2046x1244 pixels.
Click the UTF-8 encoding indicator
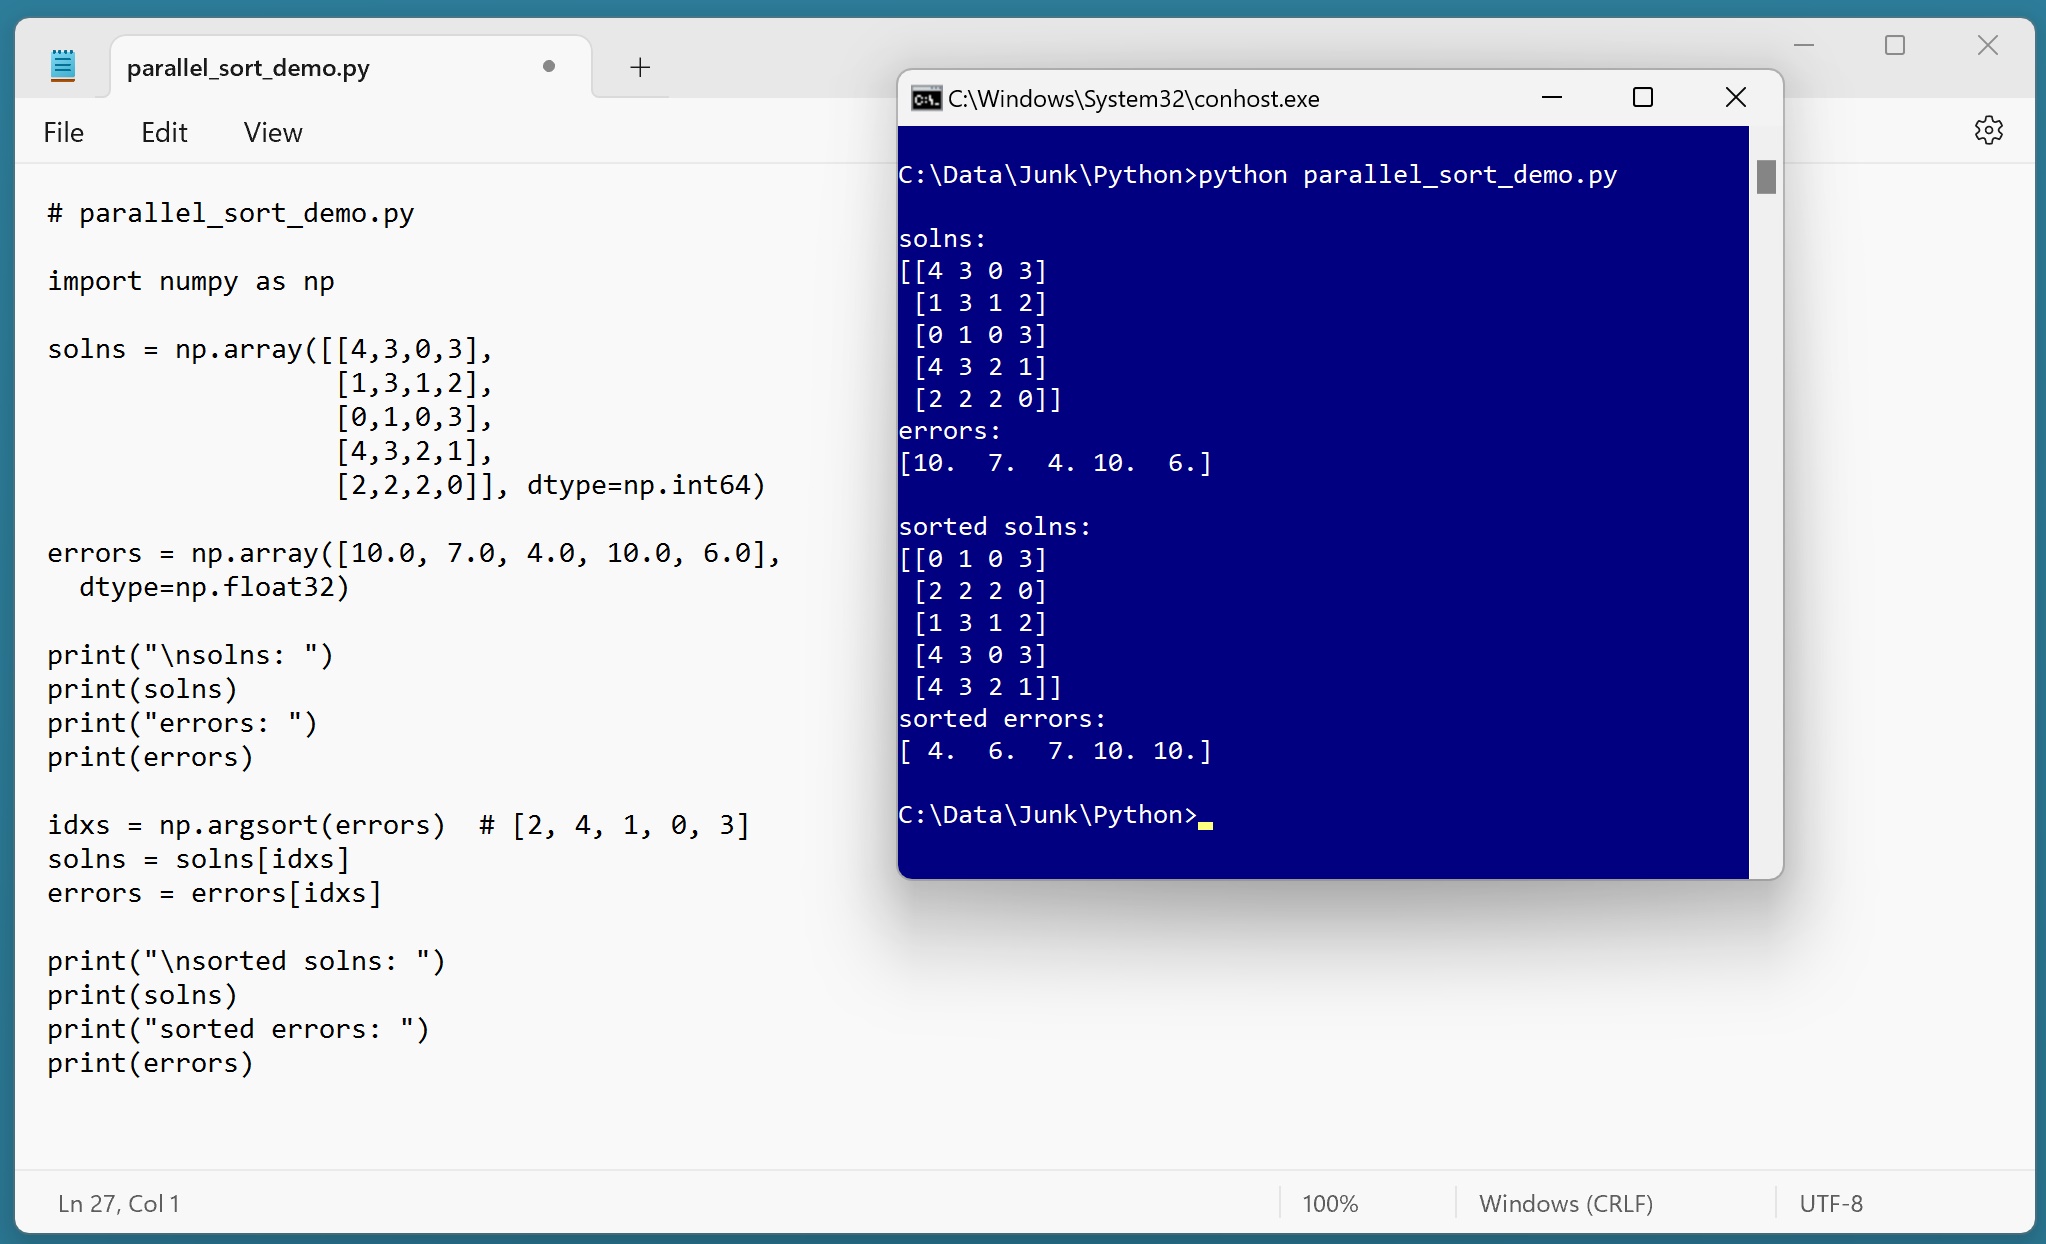(1832, 1203)
